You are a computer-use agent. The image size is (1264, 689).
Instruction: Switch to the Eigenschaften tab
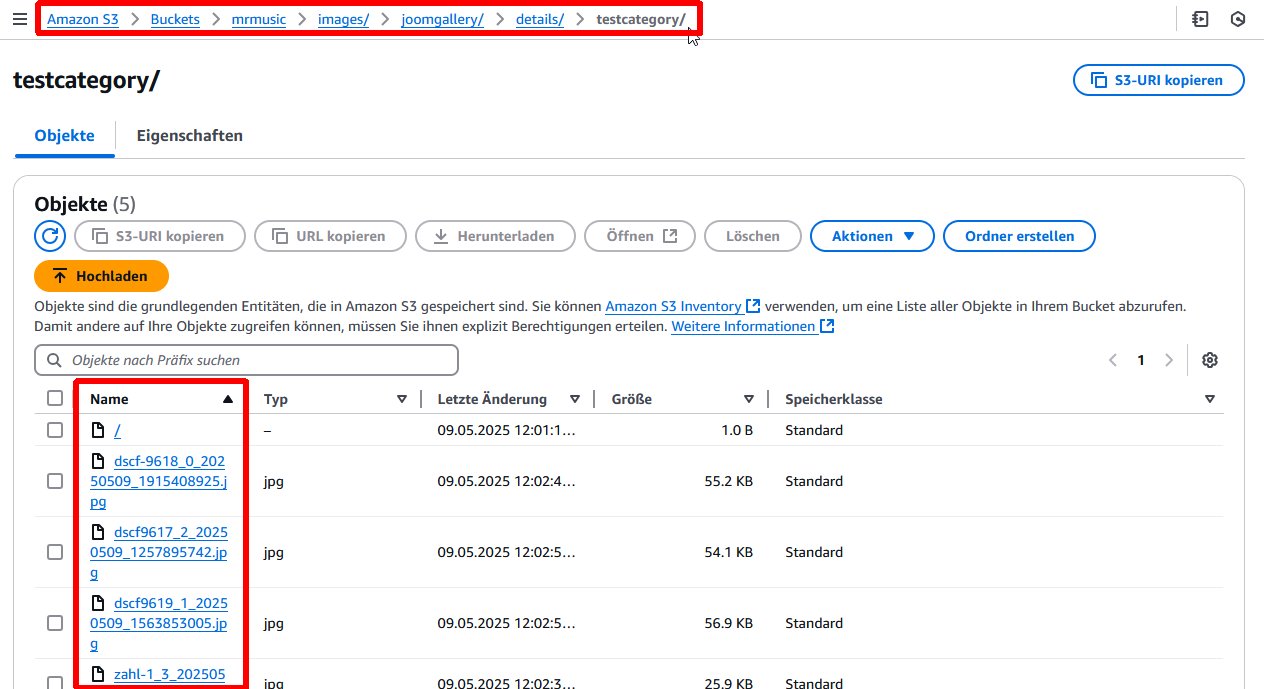click(190, 135)
